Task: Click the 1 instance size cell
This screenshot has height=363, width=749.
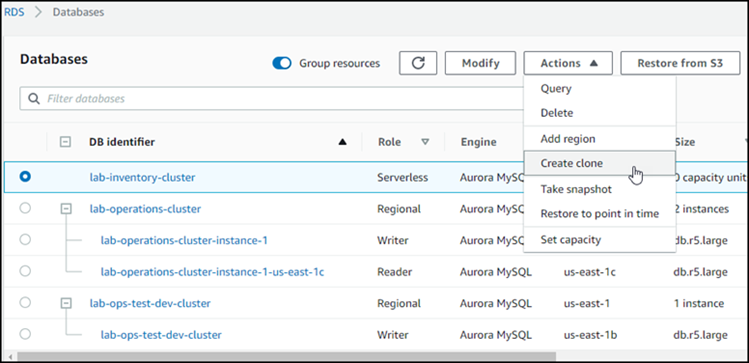Action: [x=698, y=303]
